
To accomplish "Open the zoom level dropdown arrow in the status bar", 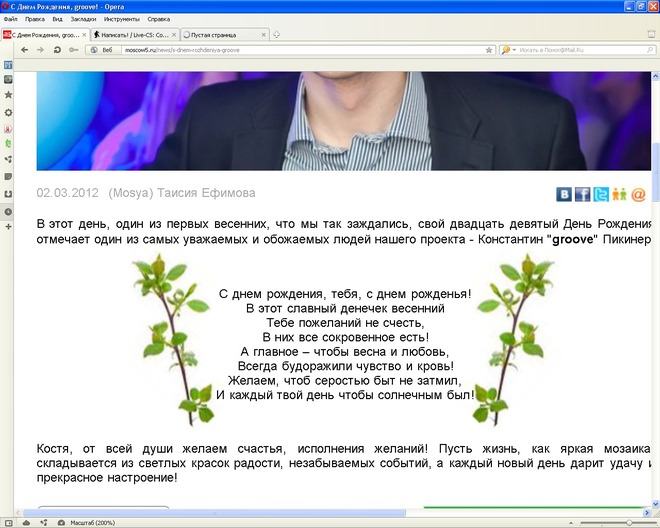I will coord(570,523).
